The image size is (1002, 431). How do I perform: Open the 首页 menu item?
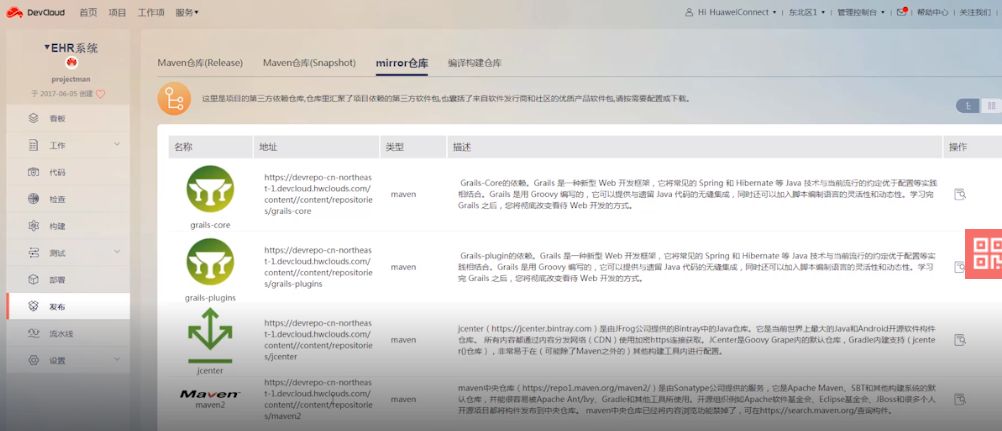pyautogui.click(x=88, y=12)
